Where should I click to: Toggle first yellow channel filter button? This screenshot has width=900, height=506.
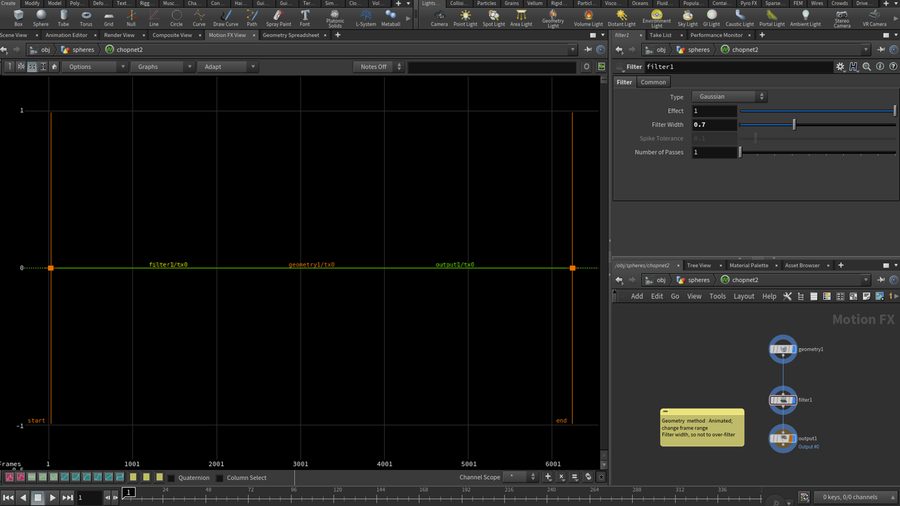pos(133,477)
